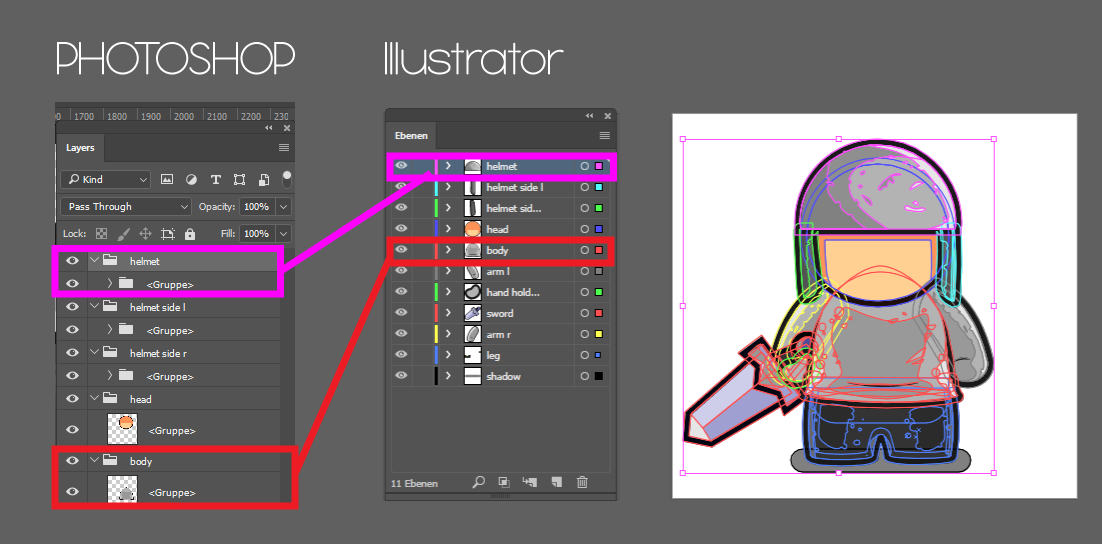Click the Fill 100% value field
The height and width of the screenshot is (544, 1102).
258,233
